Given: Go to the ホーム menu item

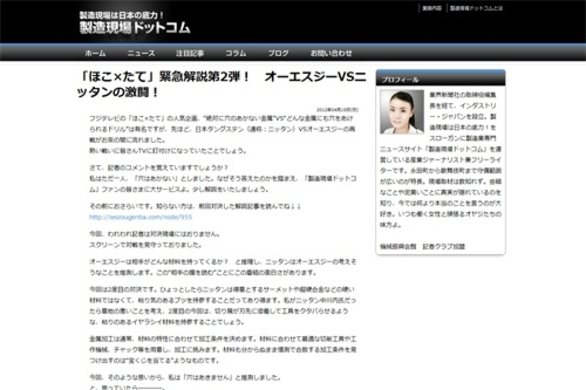Looking at the screenshot, I should [95, 53].
